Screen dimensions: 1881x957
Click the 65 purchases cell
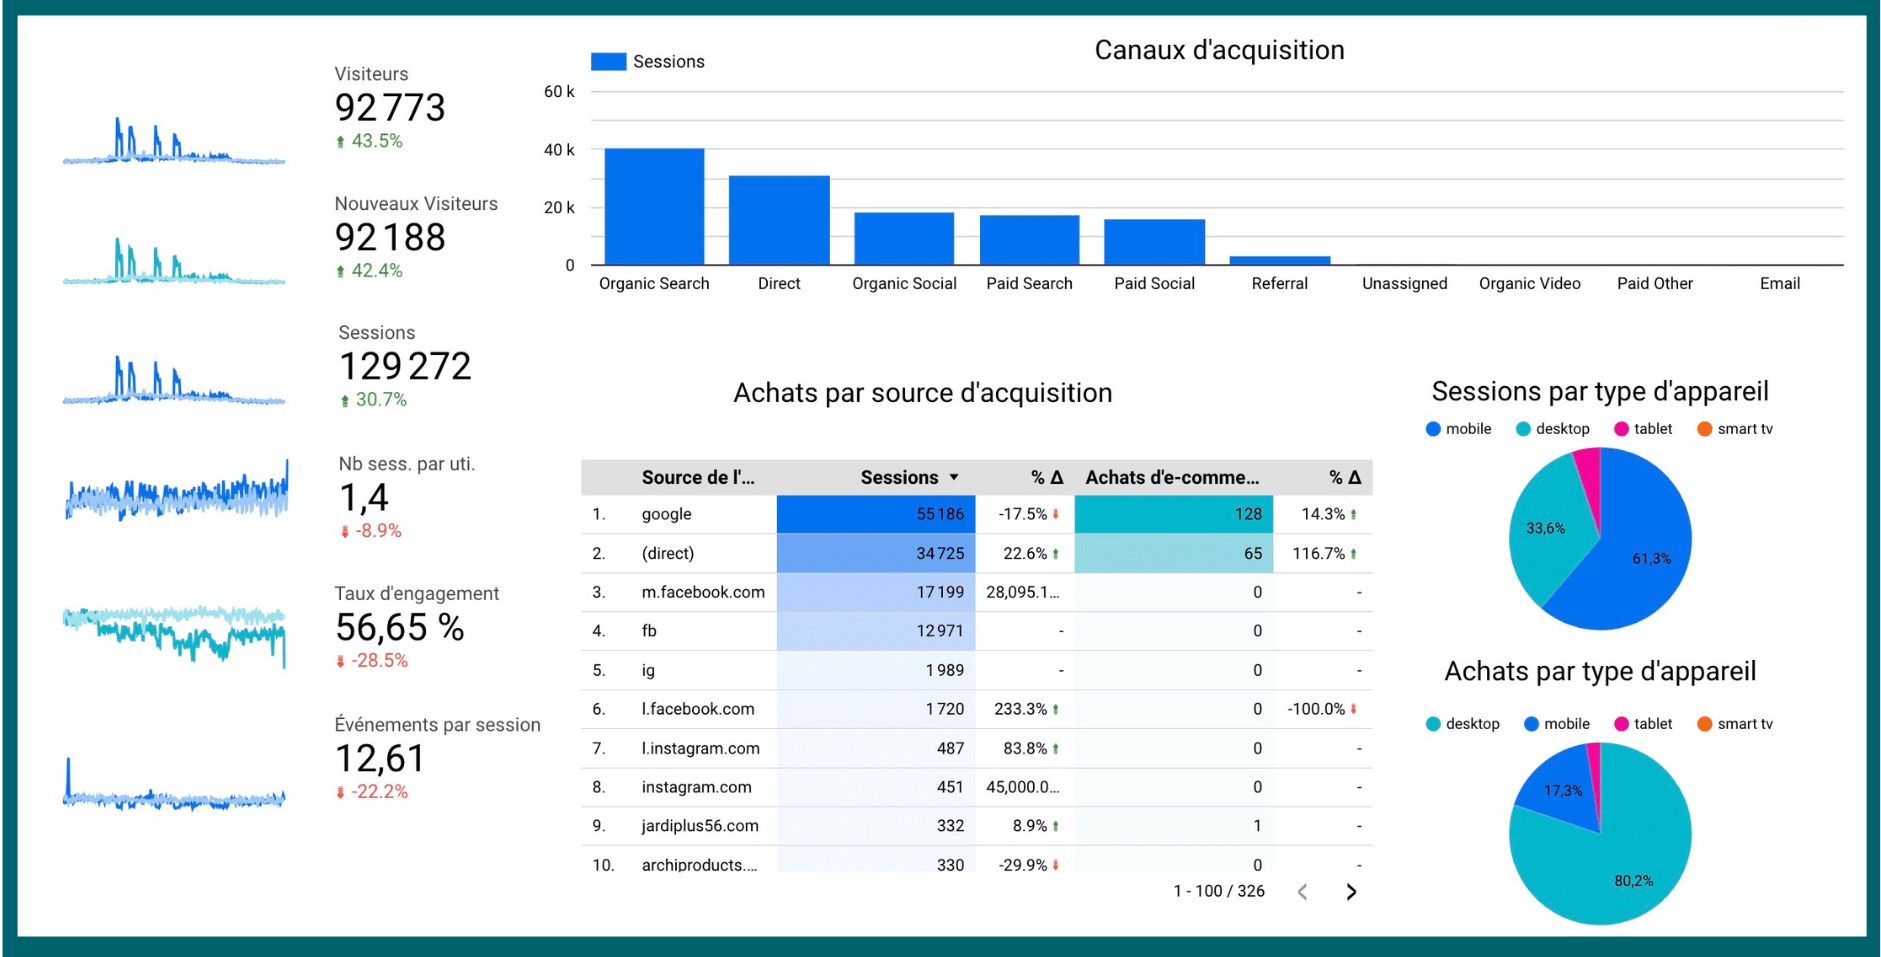(1173, 553)
